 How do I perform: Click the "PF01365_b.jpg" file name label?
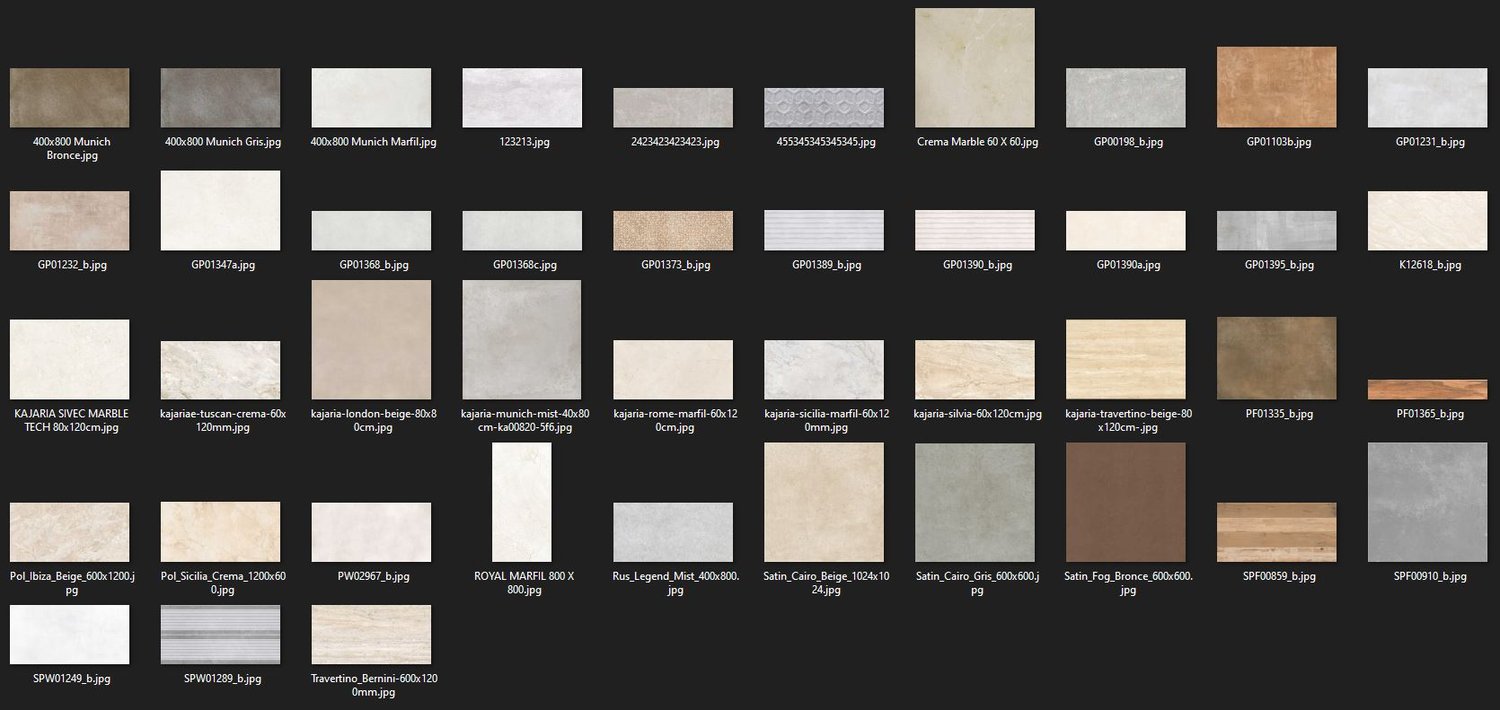1430,413
